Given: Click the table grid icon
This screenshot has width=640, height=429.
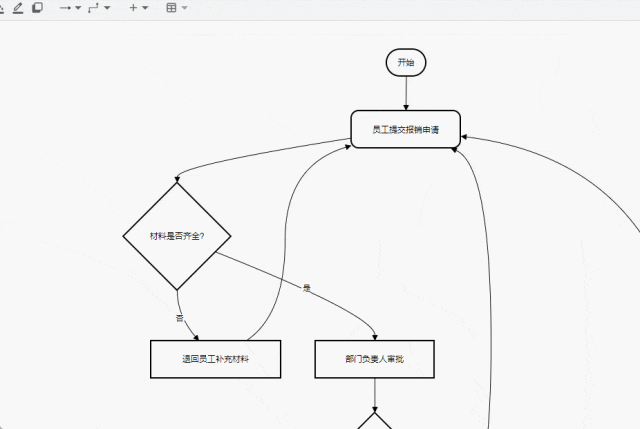Looking at the screenshot, I should 171,8.
